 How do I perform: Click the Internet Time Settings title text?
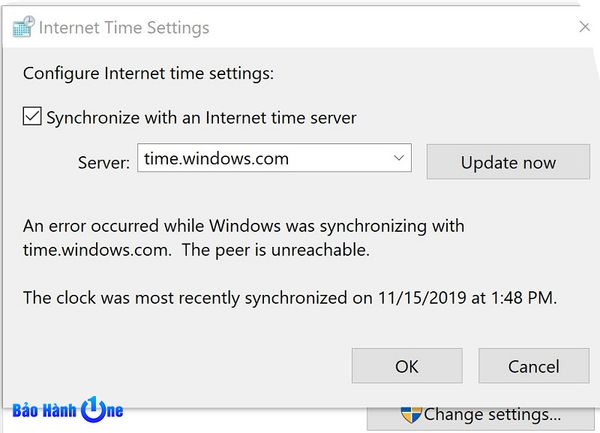coord(124,27)
